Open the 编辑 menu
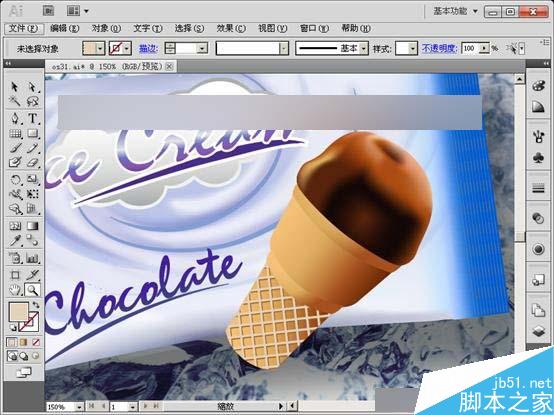The width and height of the screenshot is (554, 415). coord(64,28)
